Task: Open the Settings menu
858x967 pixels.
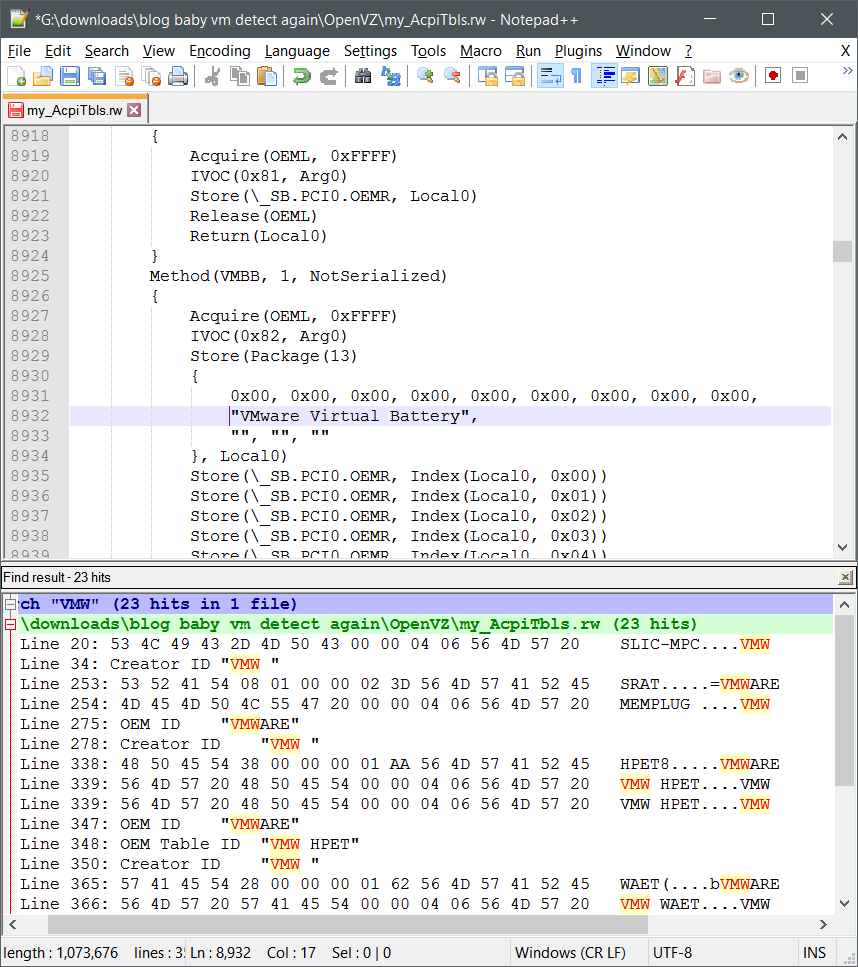Action: [370, 51]
